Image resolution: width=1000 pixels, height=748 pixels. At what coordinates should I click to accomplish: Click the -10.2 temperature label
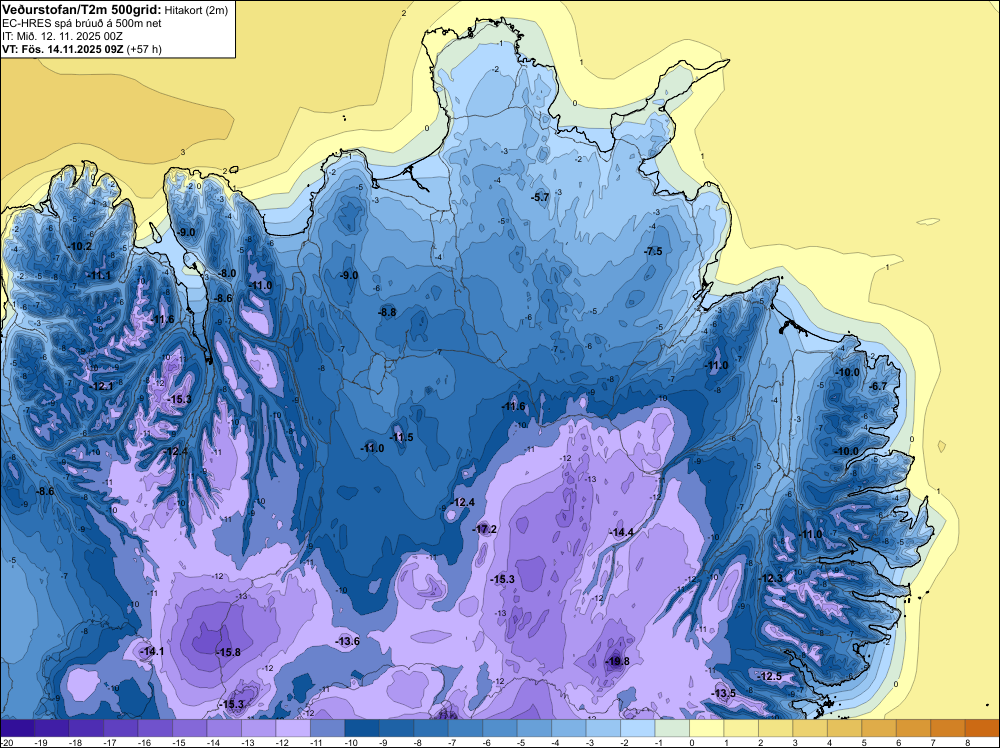tap(80, 246)
